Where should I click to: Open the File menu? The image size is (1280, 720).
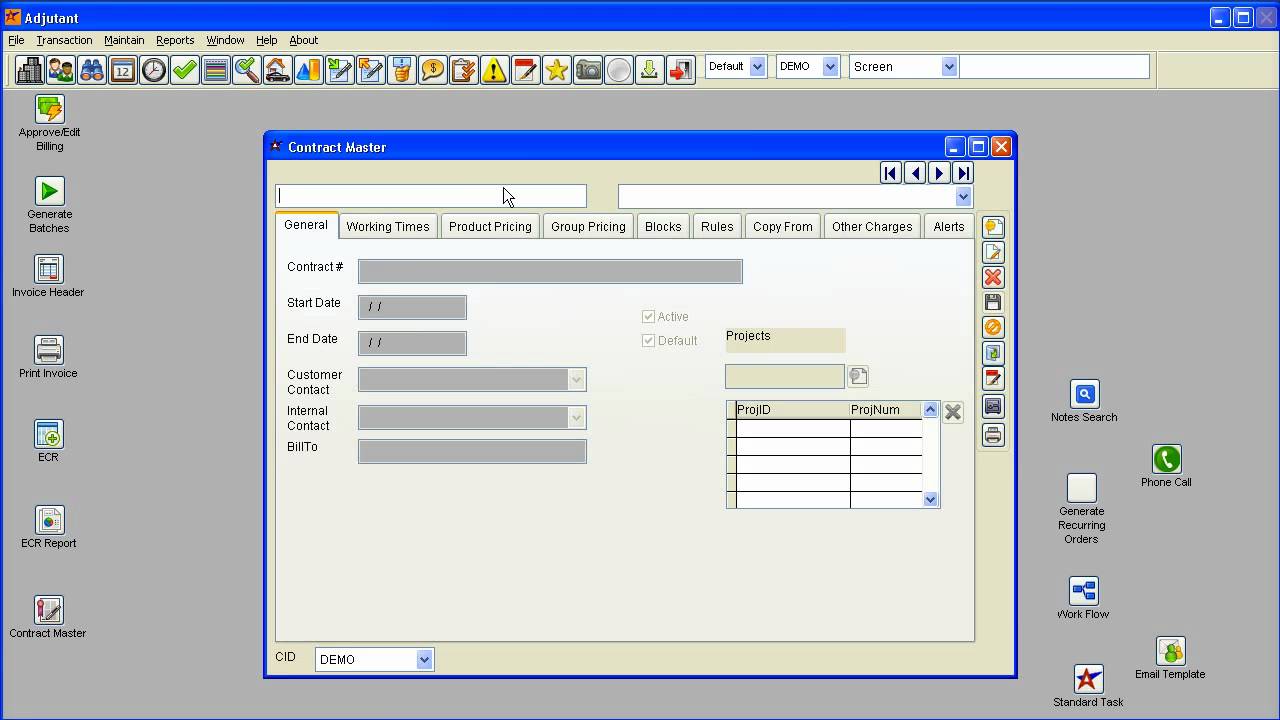click(x=16, y=40)
